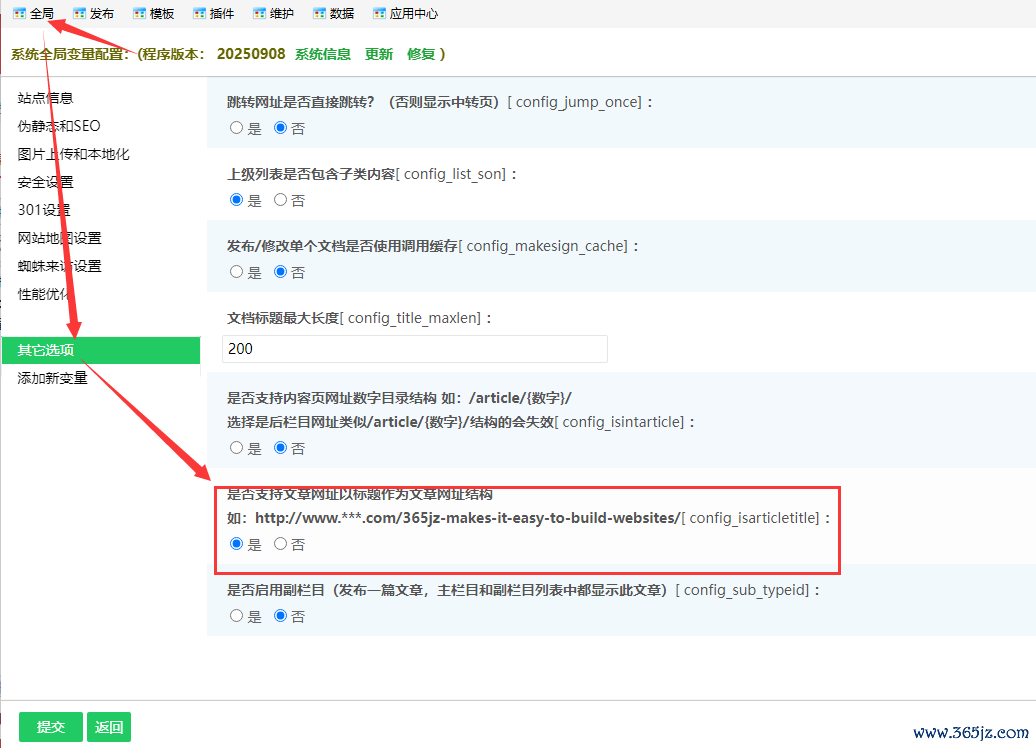This screenshot has height=748, width=1036.
Task: Select 否 for config_list_son option
Action: (x=281, y=200)
